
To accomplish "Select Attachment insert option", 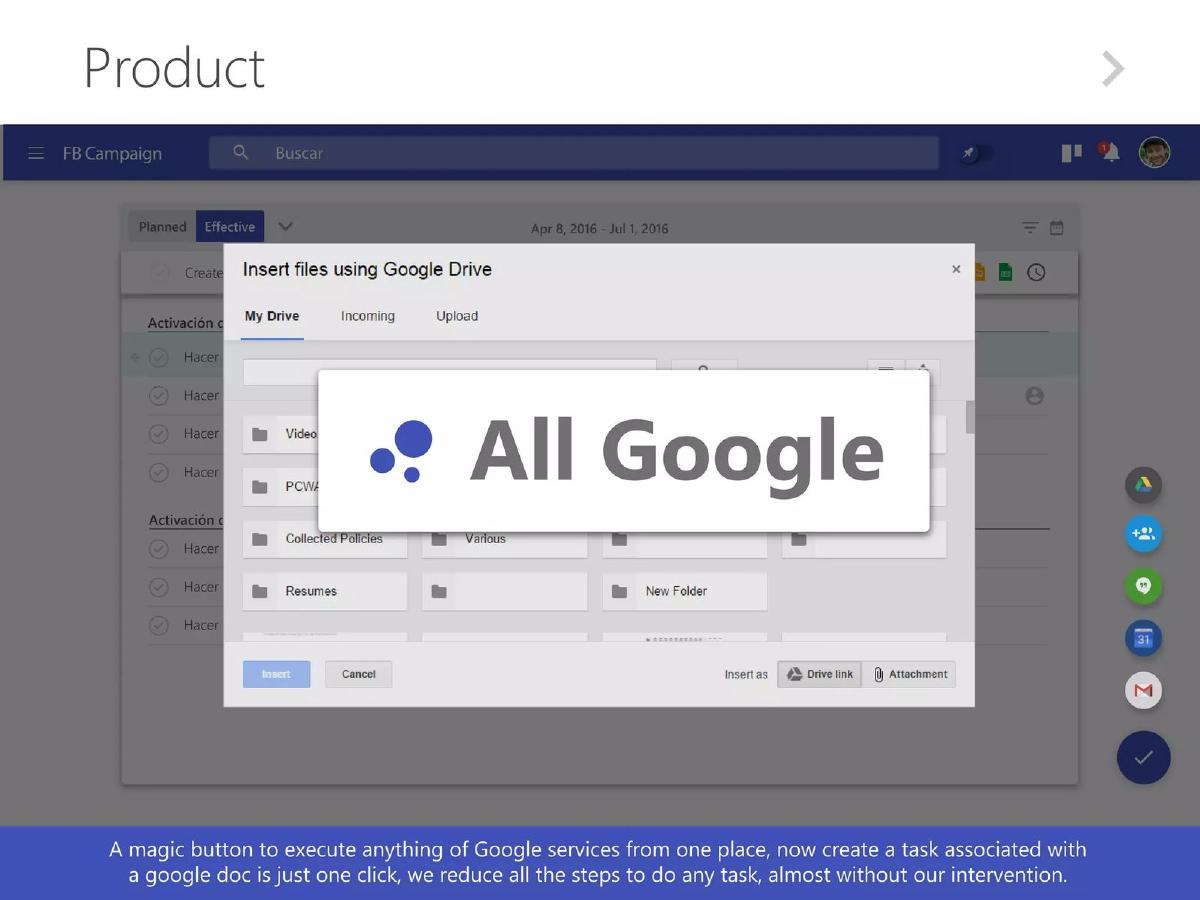I will (x=909, y=674).
